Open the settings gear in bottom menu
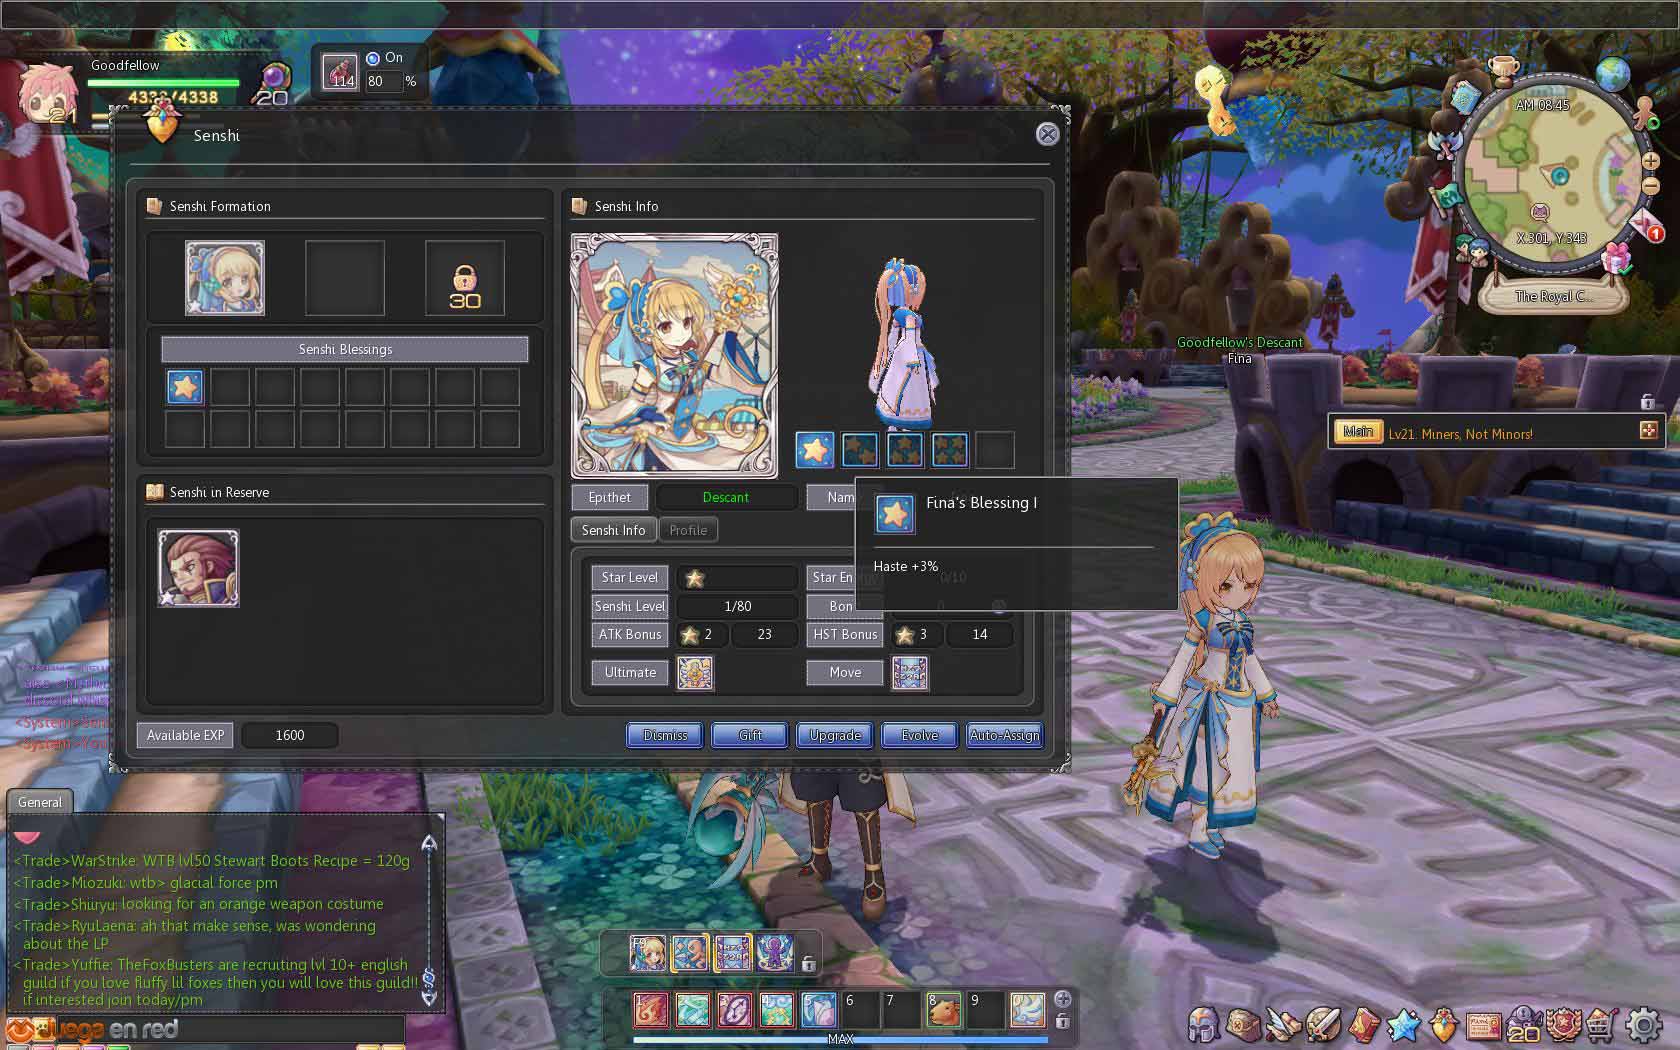This screenshot has height=1050, width=1680. 1645,1024
